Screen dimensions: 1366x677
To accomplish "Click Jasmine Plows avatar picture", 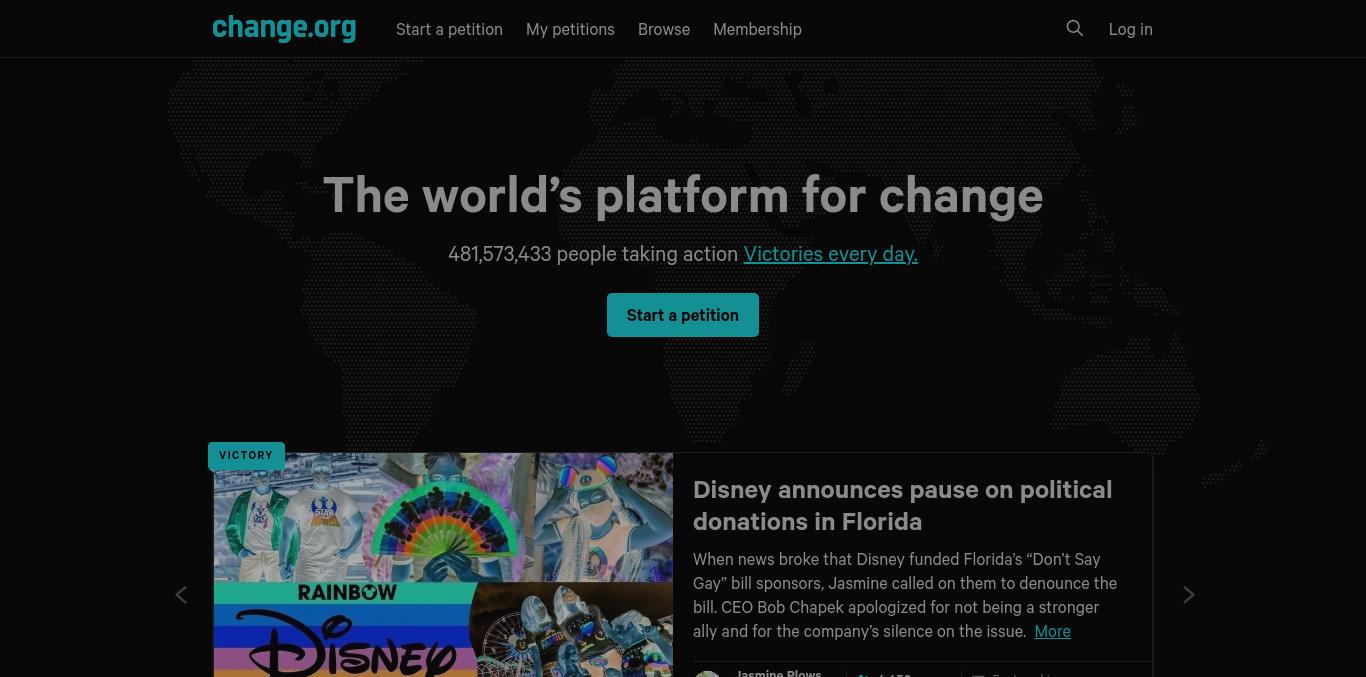I will point(707,674).
